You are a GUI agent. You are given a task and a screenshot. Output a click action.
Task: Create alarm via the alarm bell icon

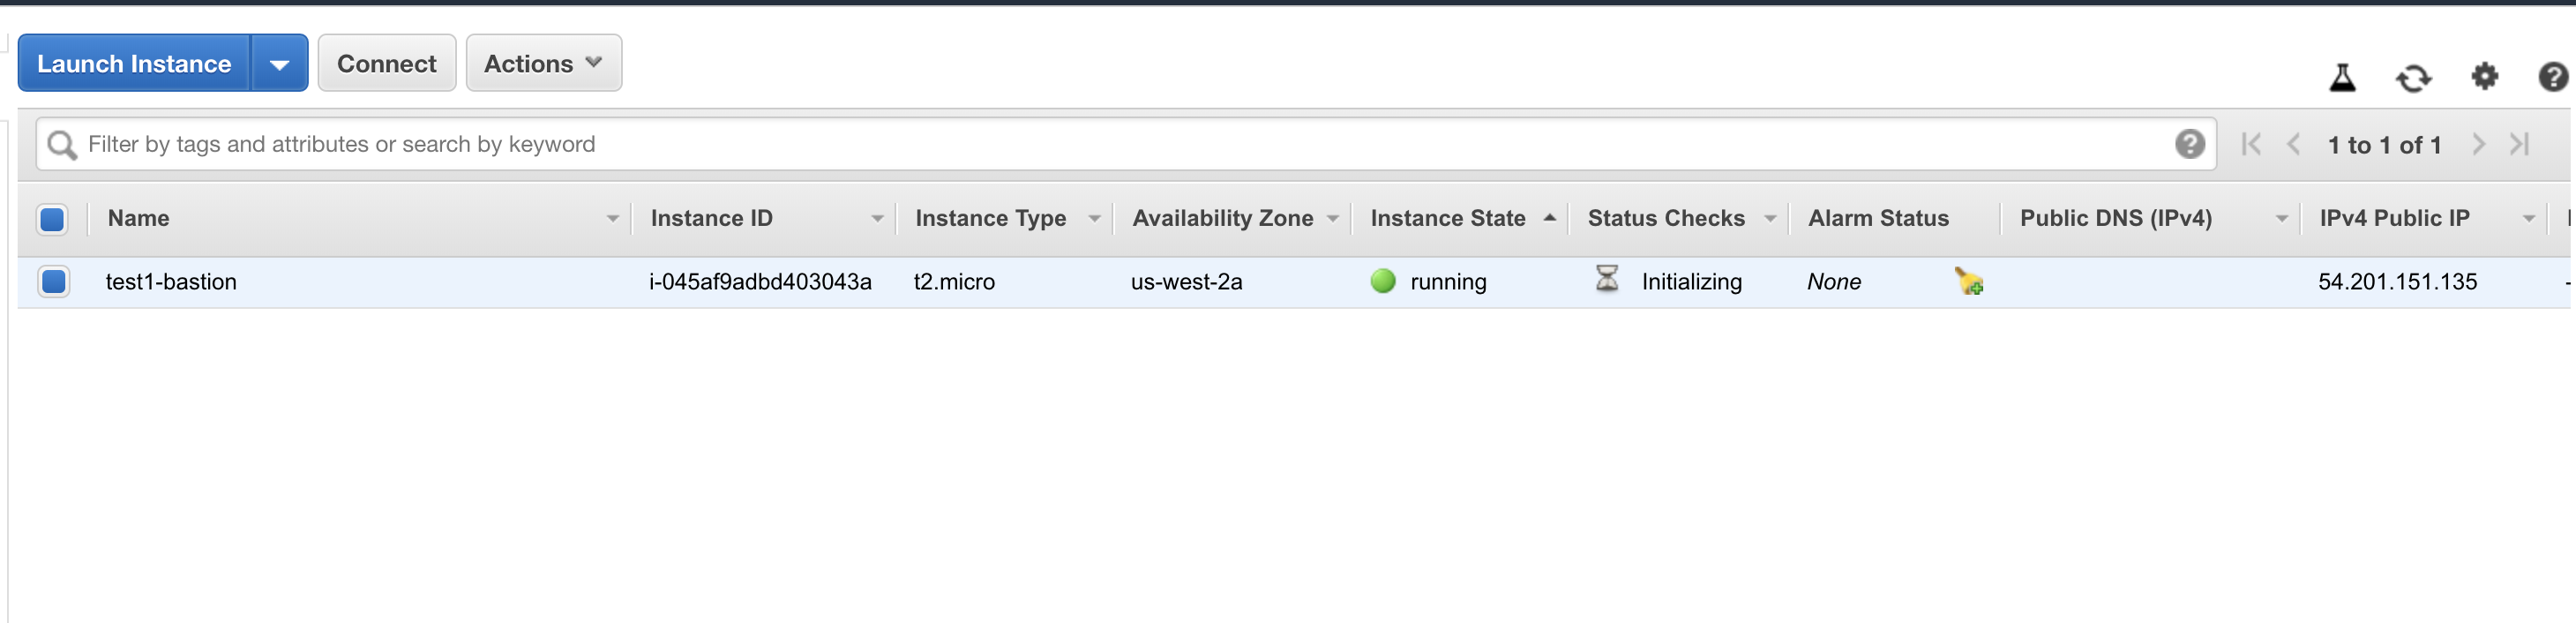pos(1969,282)
